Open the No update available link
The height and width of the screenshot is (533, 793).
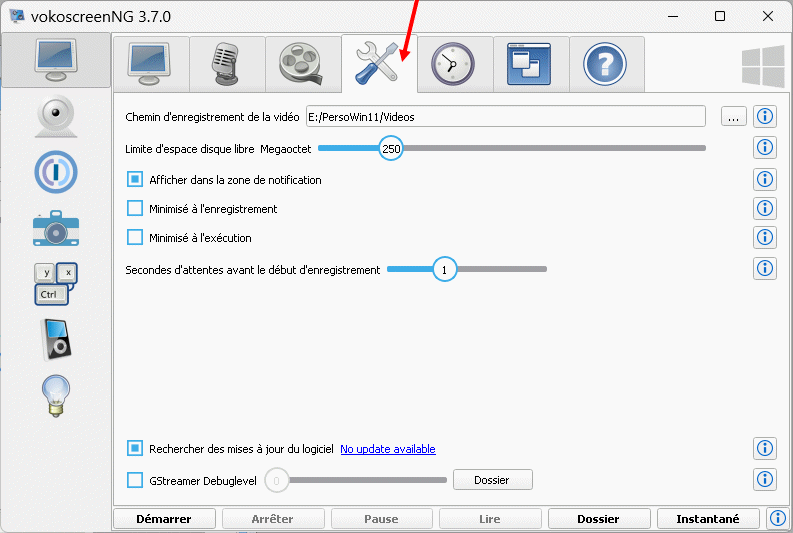point(388,449)
